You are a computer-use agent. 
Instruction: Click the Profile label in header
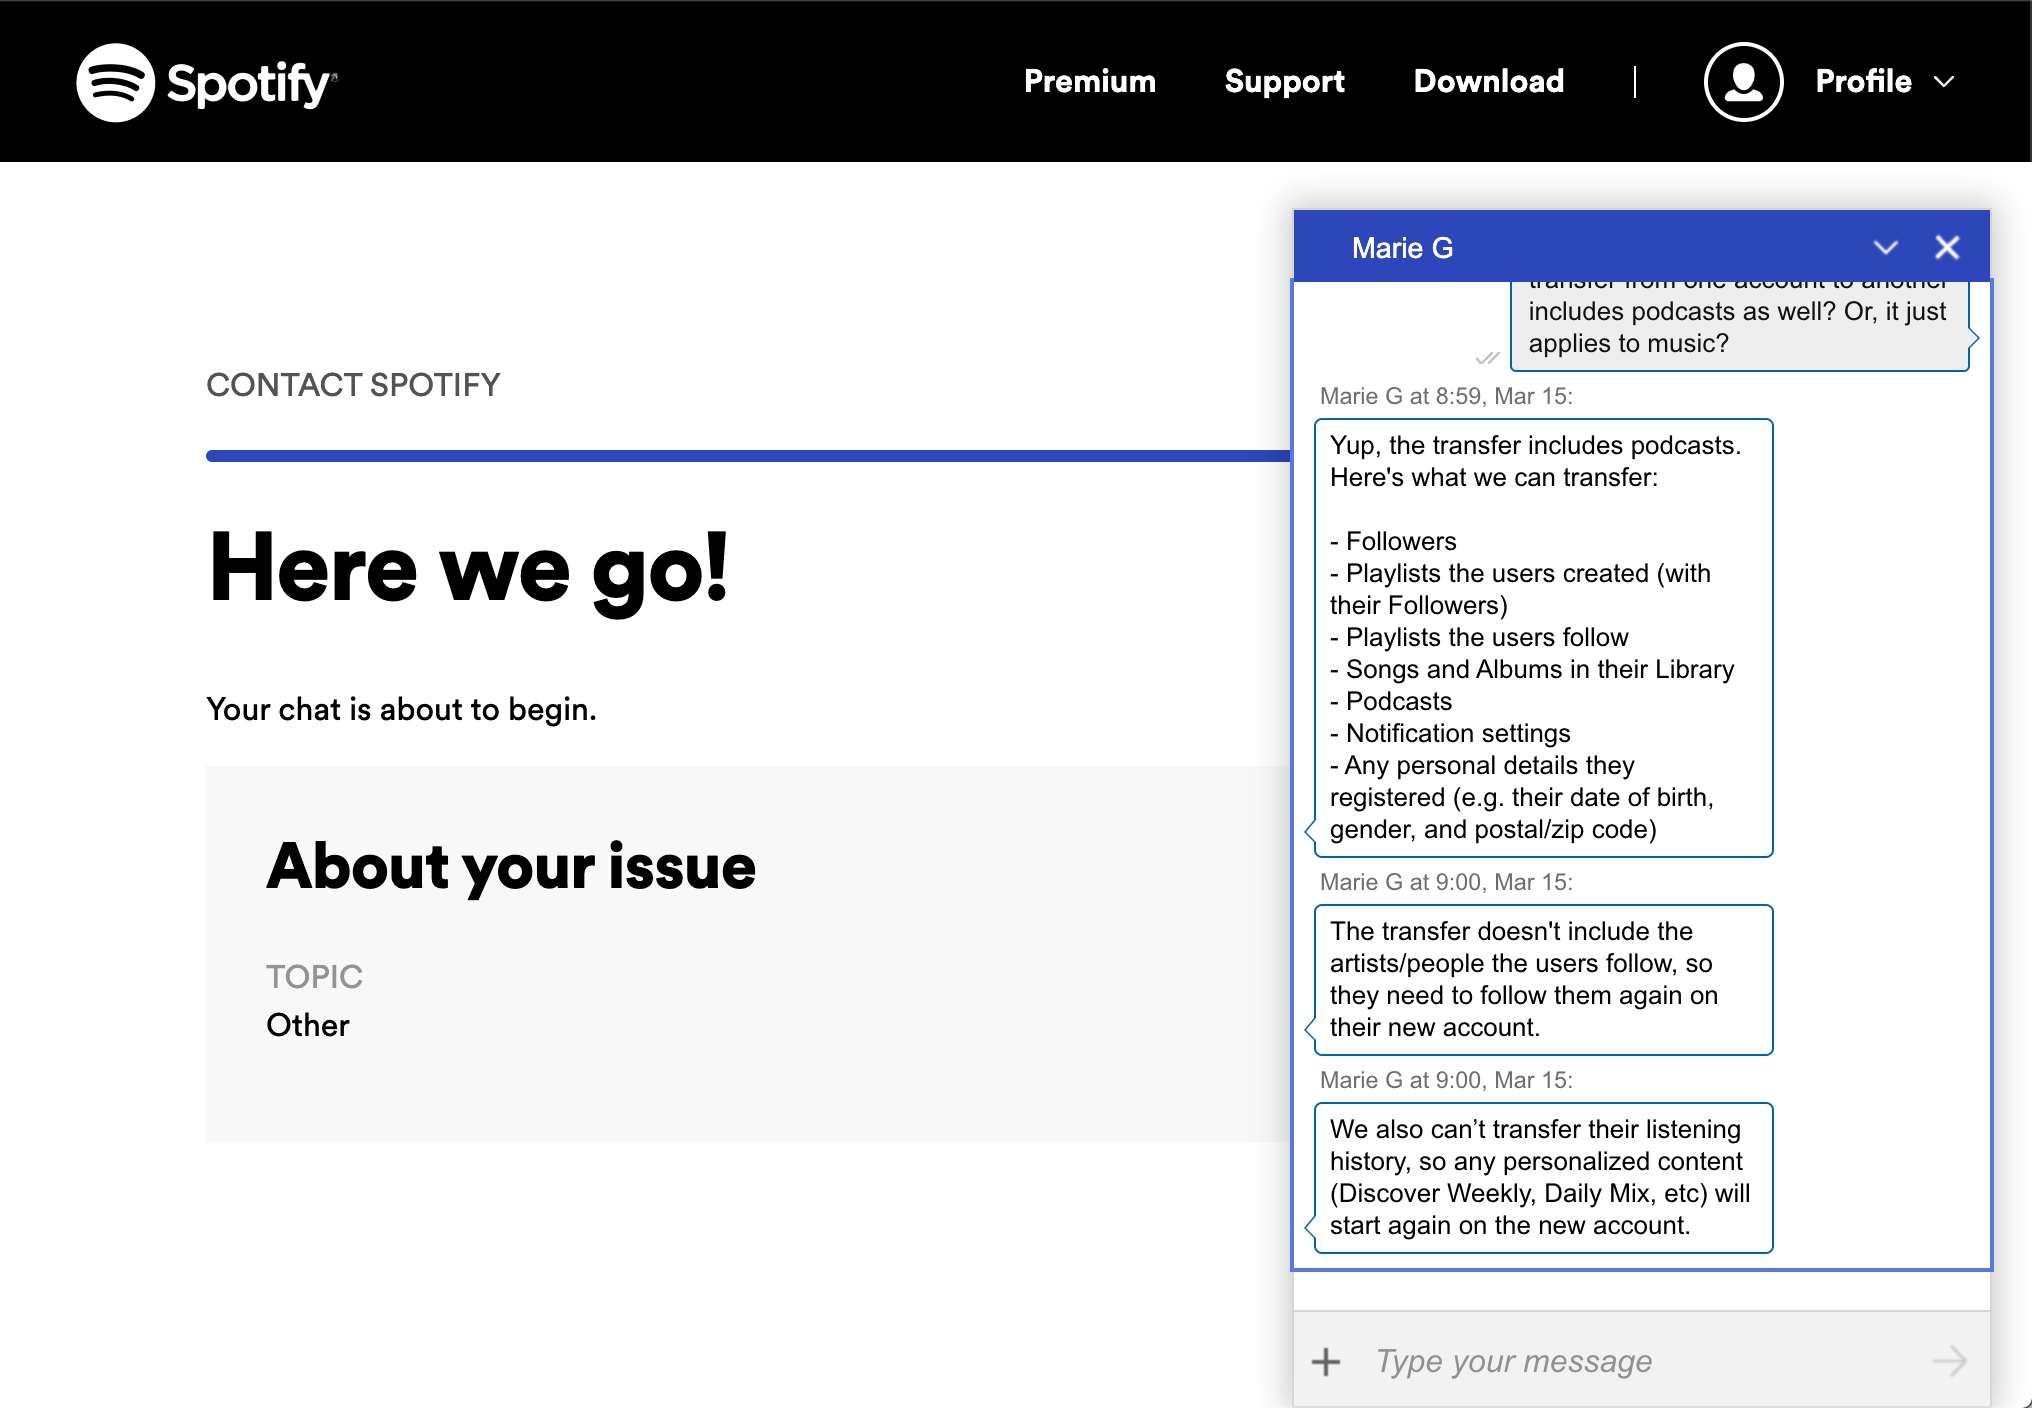[1863, 81]
